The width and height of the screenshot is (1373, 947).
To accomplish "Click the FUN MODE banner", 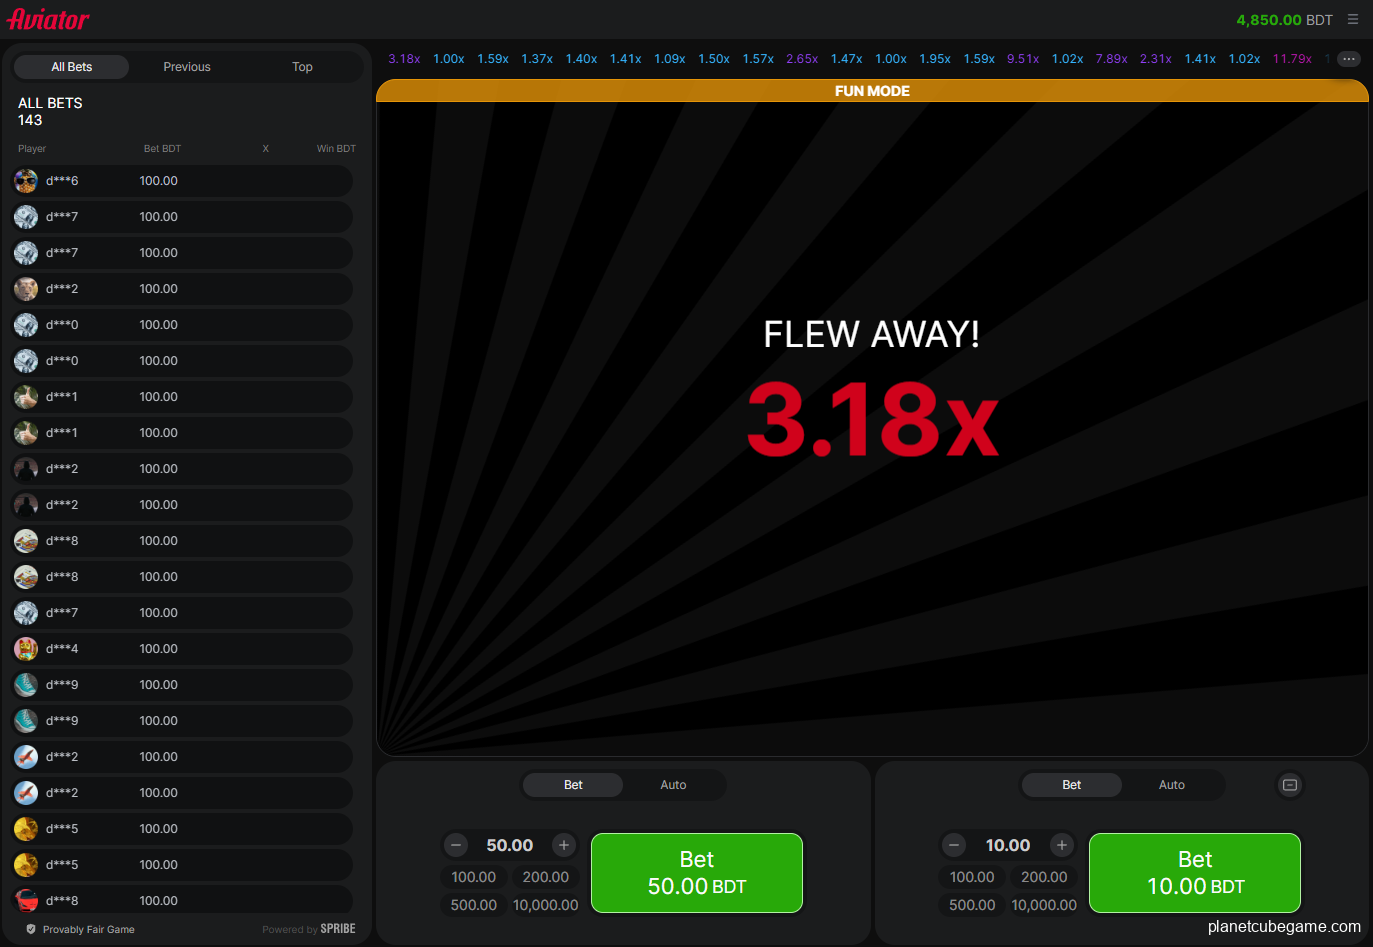I will coord(872,91).
